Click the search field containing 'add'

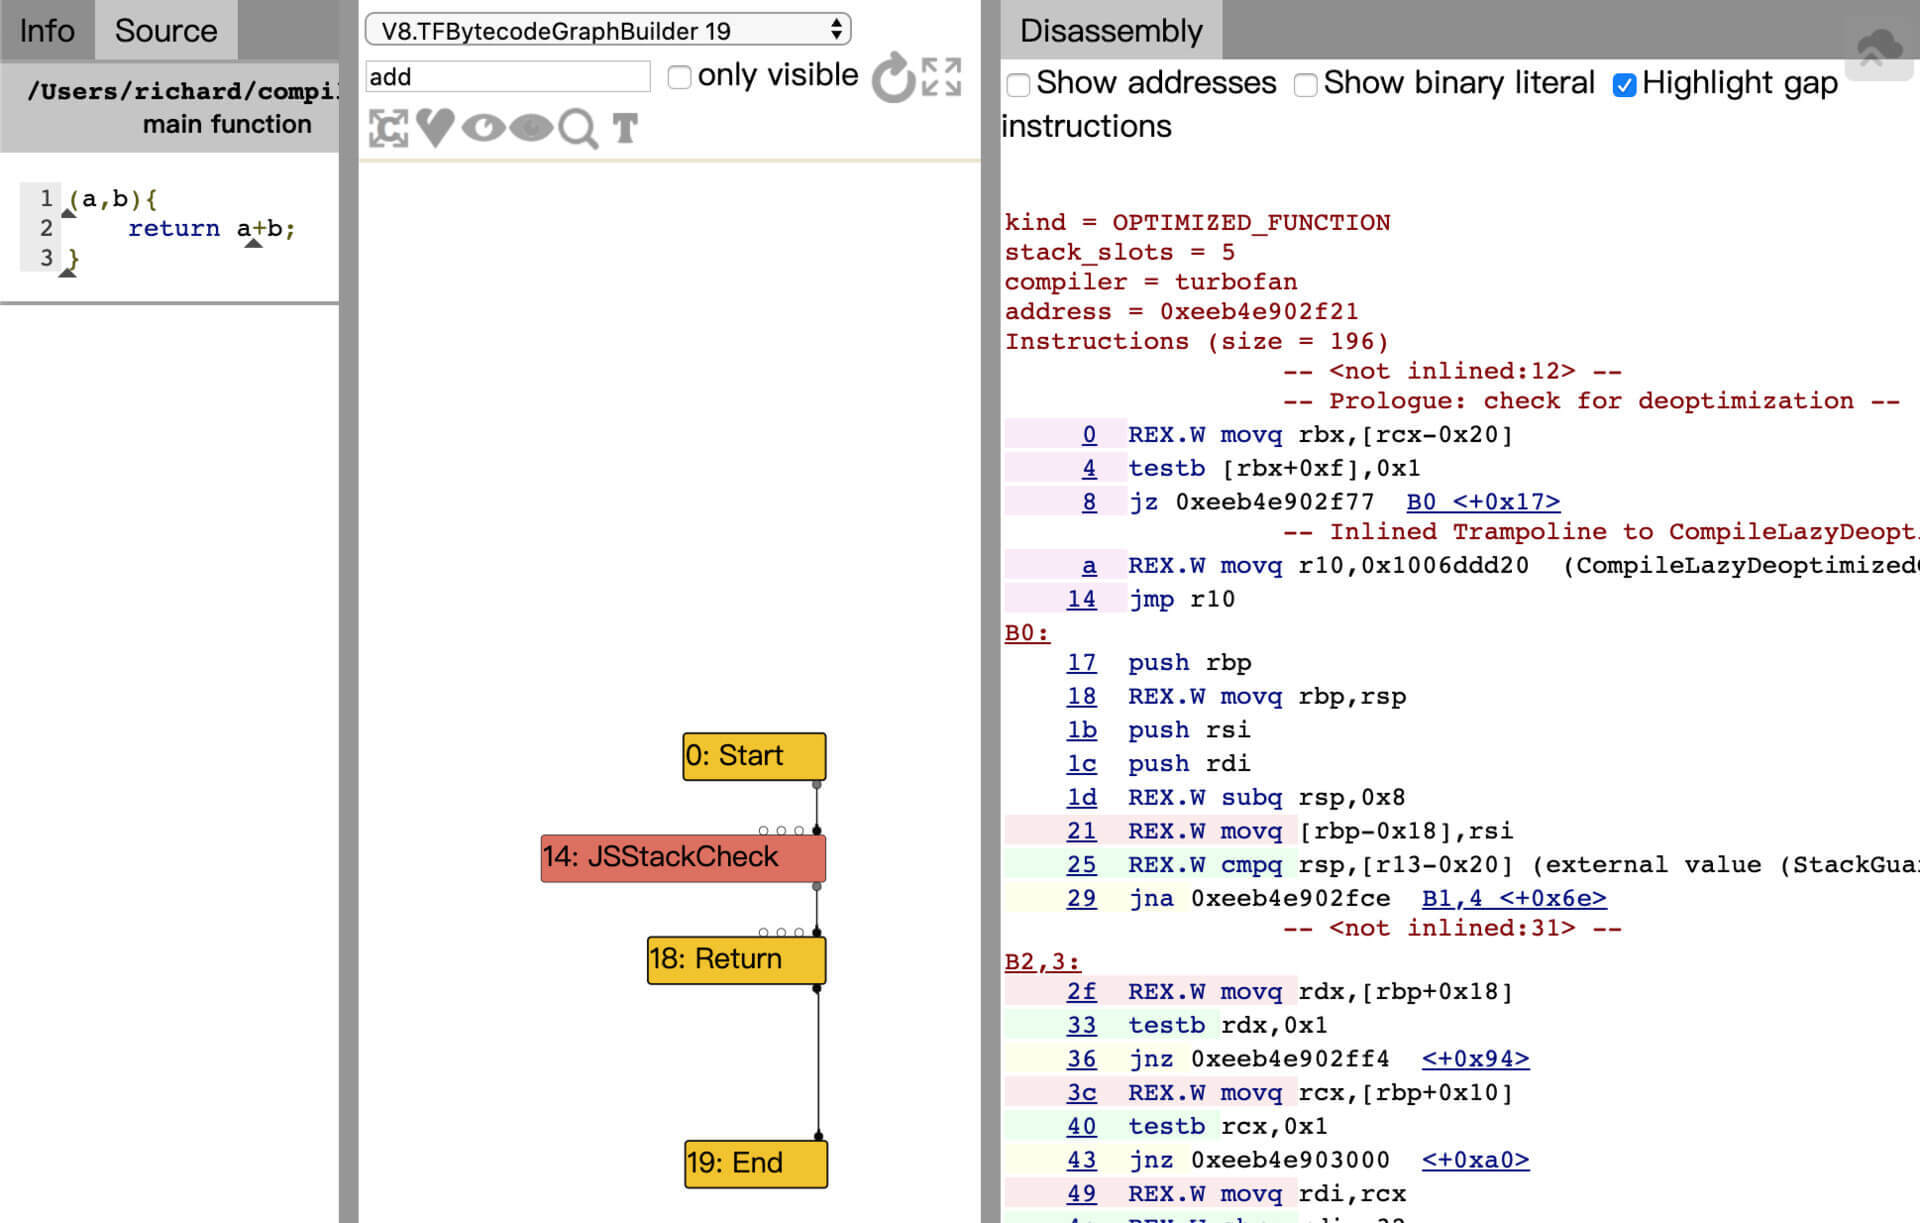(508, 77)
